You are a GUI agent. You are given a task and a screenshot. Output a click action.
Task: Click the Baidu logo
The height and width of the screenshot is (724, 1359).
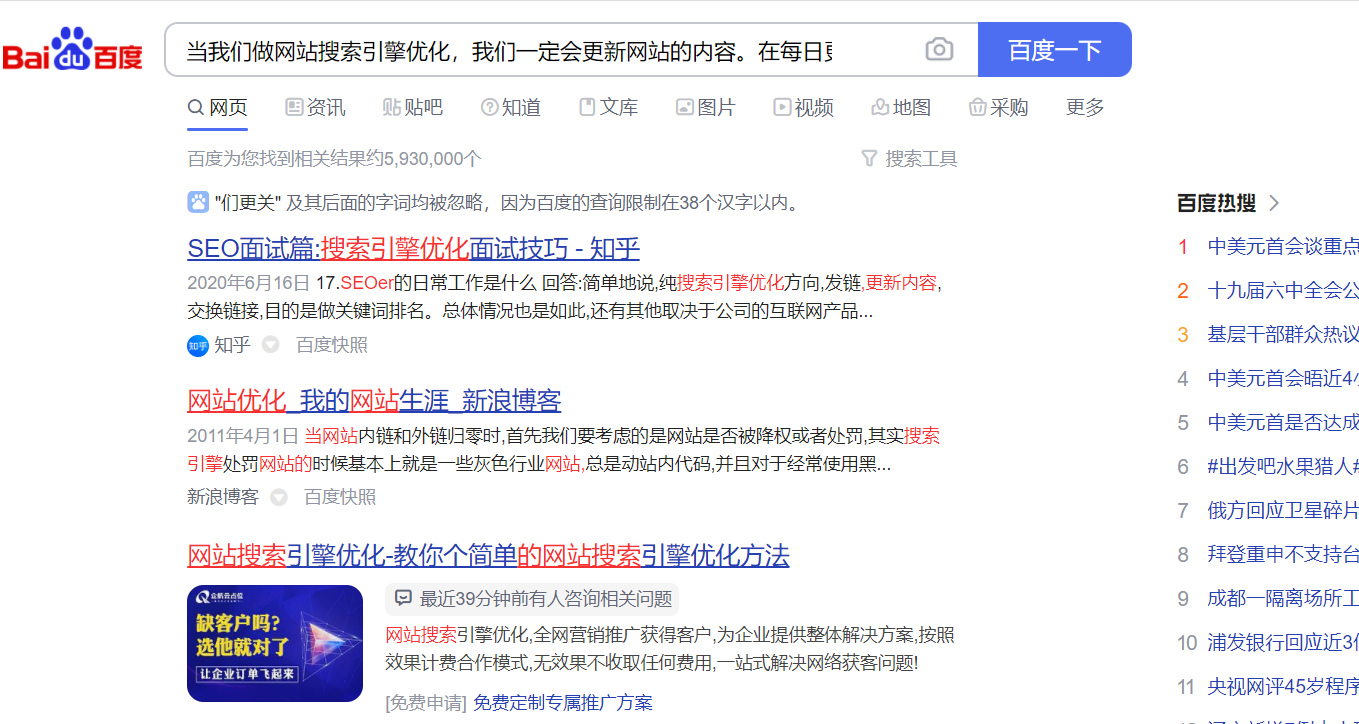click(x=72, y=49)
